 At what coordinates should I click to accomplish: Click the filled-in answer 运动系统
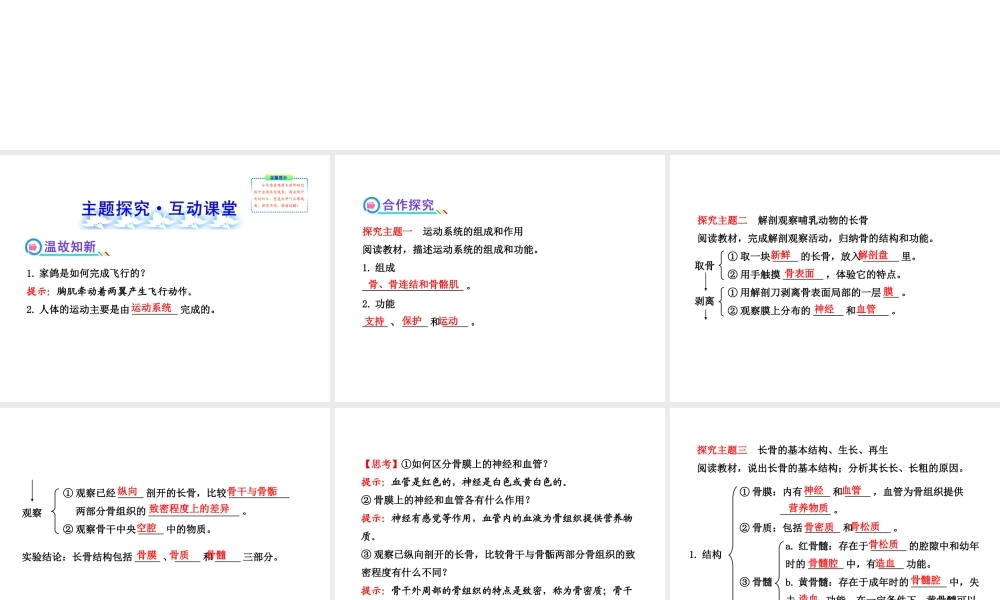152,309
